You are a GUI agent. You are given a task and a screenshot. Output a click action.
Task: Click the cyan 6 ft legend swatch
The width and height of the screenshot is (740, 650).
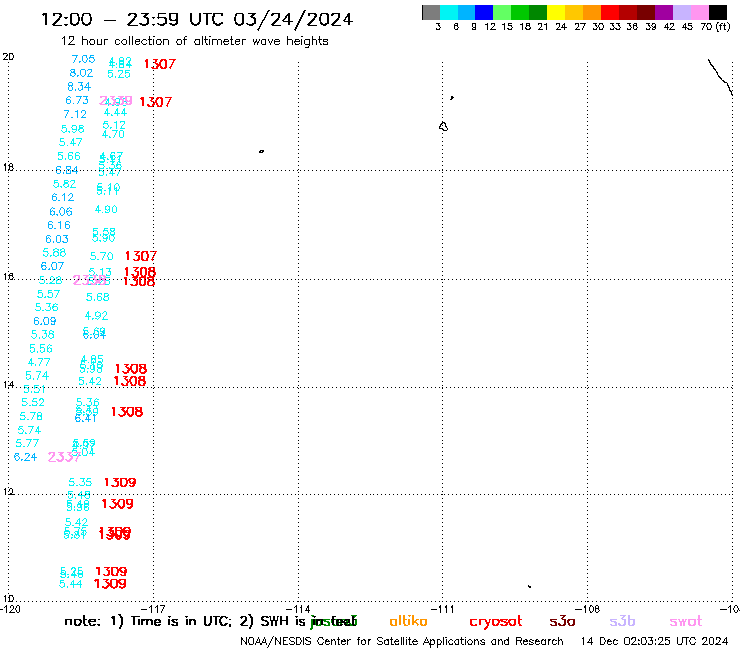coord(449,12)
